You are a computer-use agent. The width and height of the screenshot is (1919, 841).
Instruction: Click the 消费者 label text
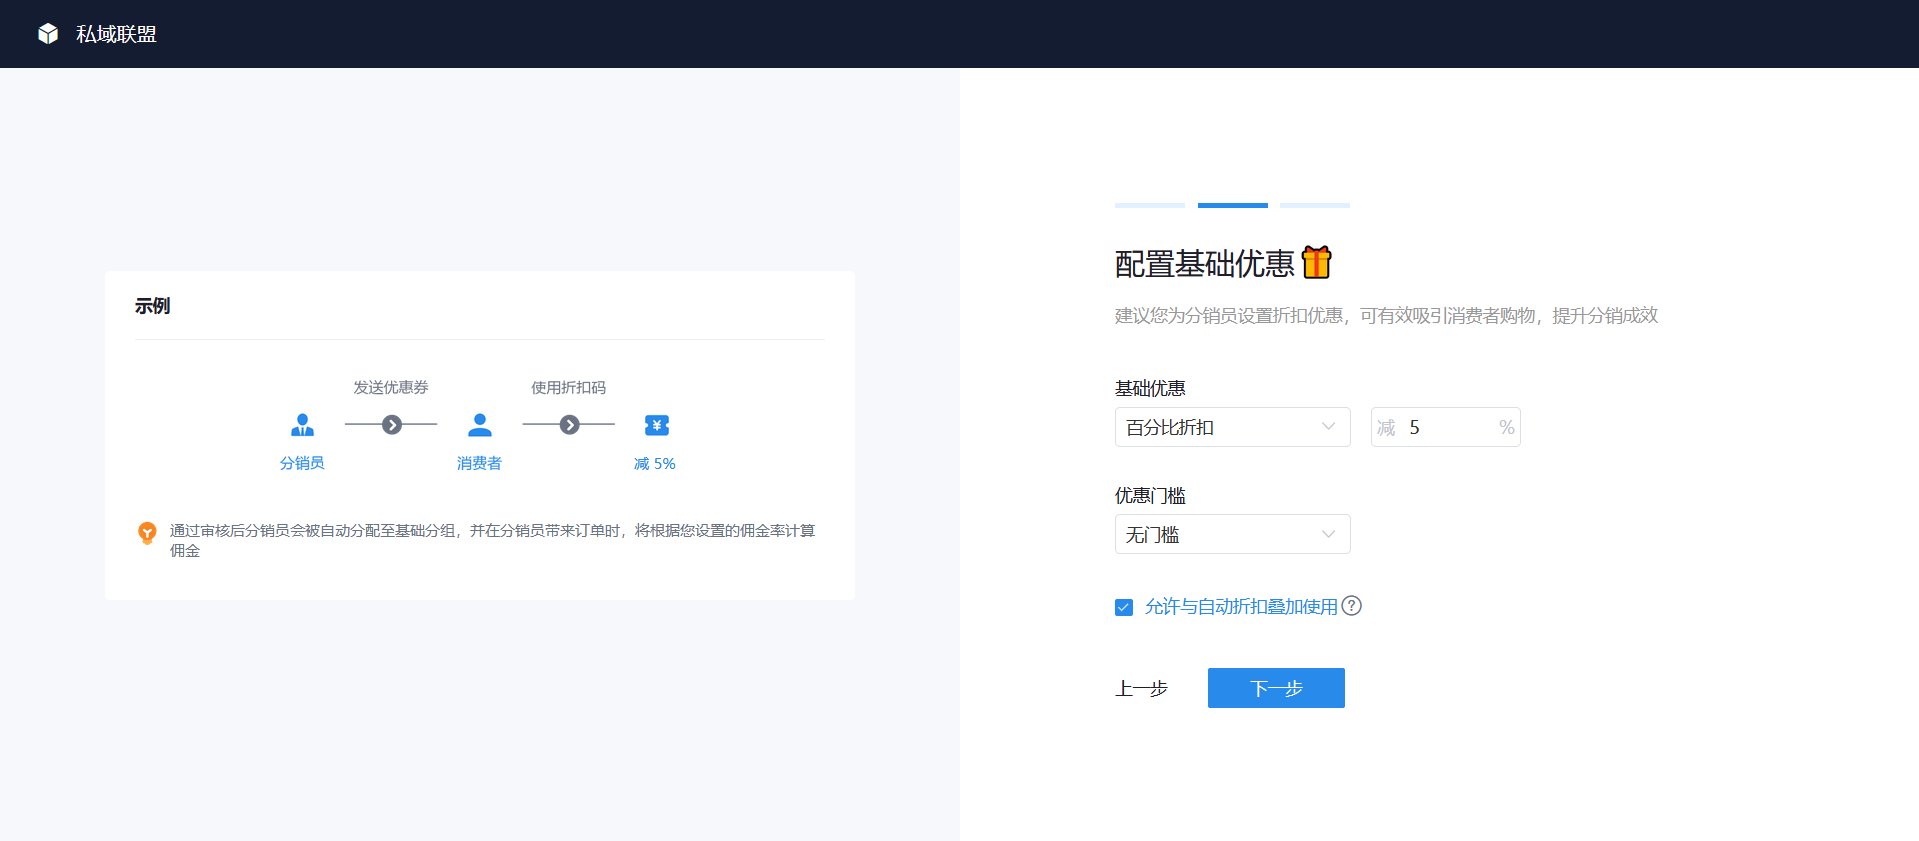point(479,463)
